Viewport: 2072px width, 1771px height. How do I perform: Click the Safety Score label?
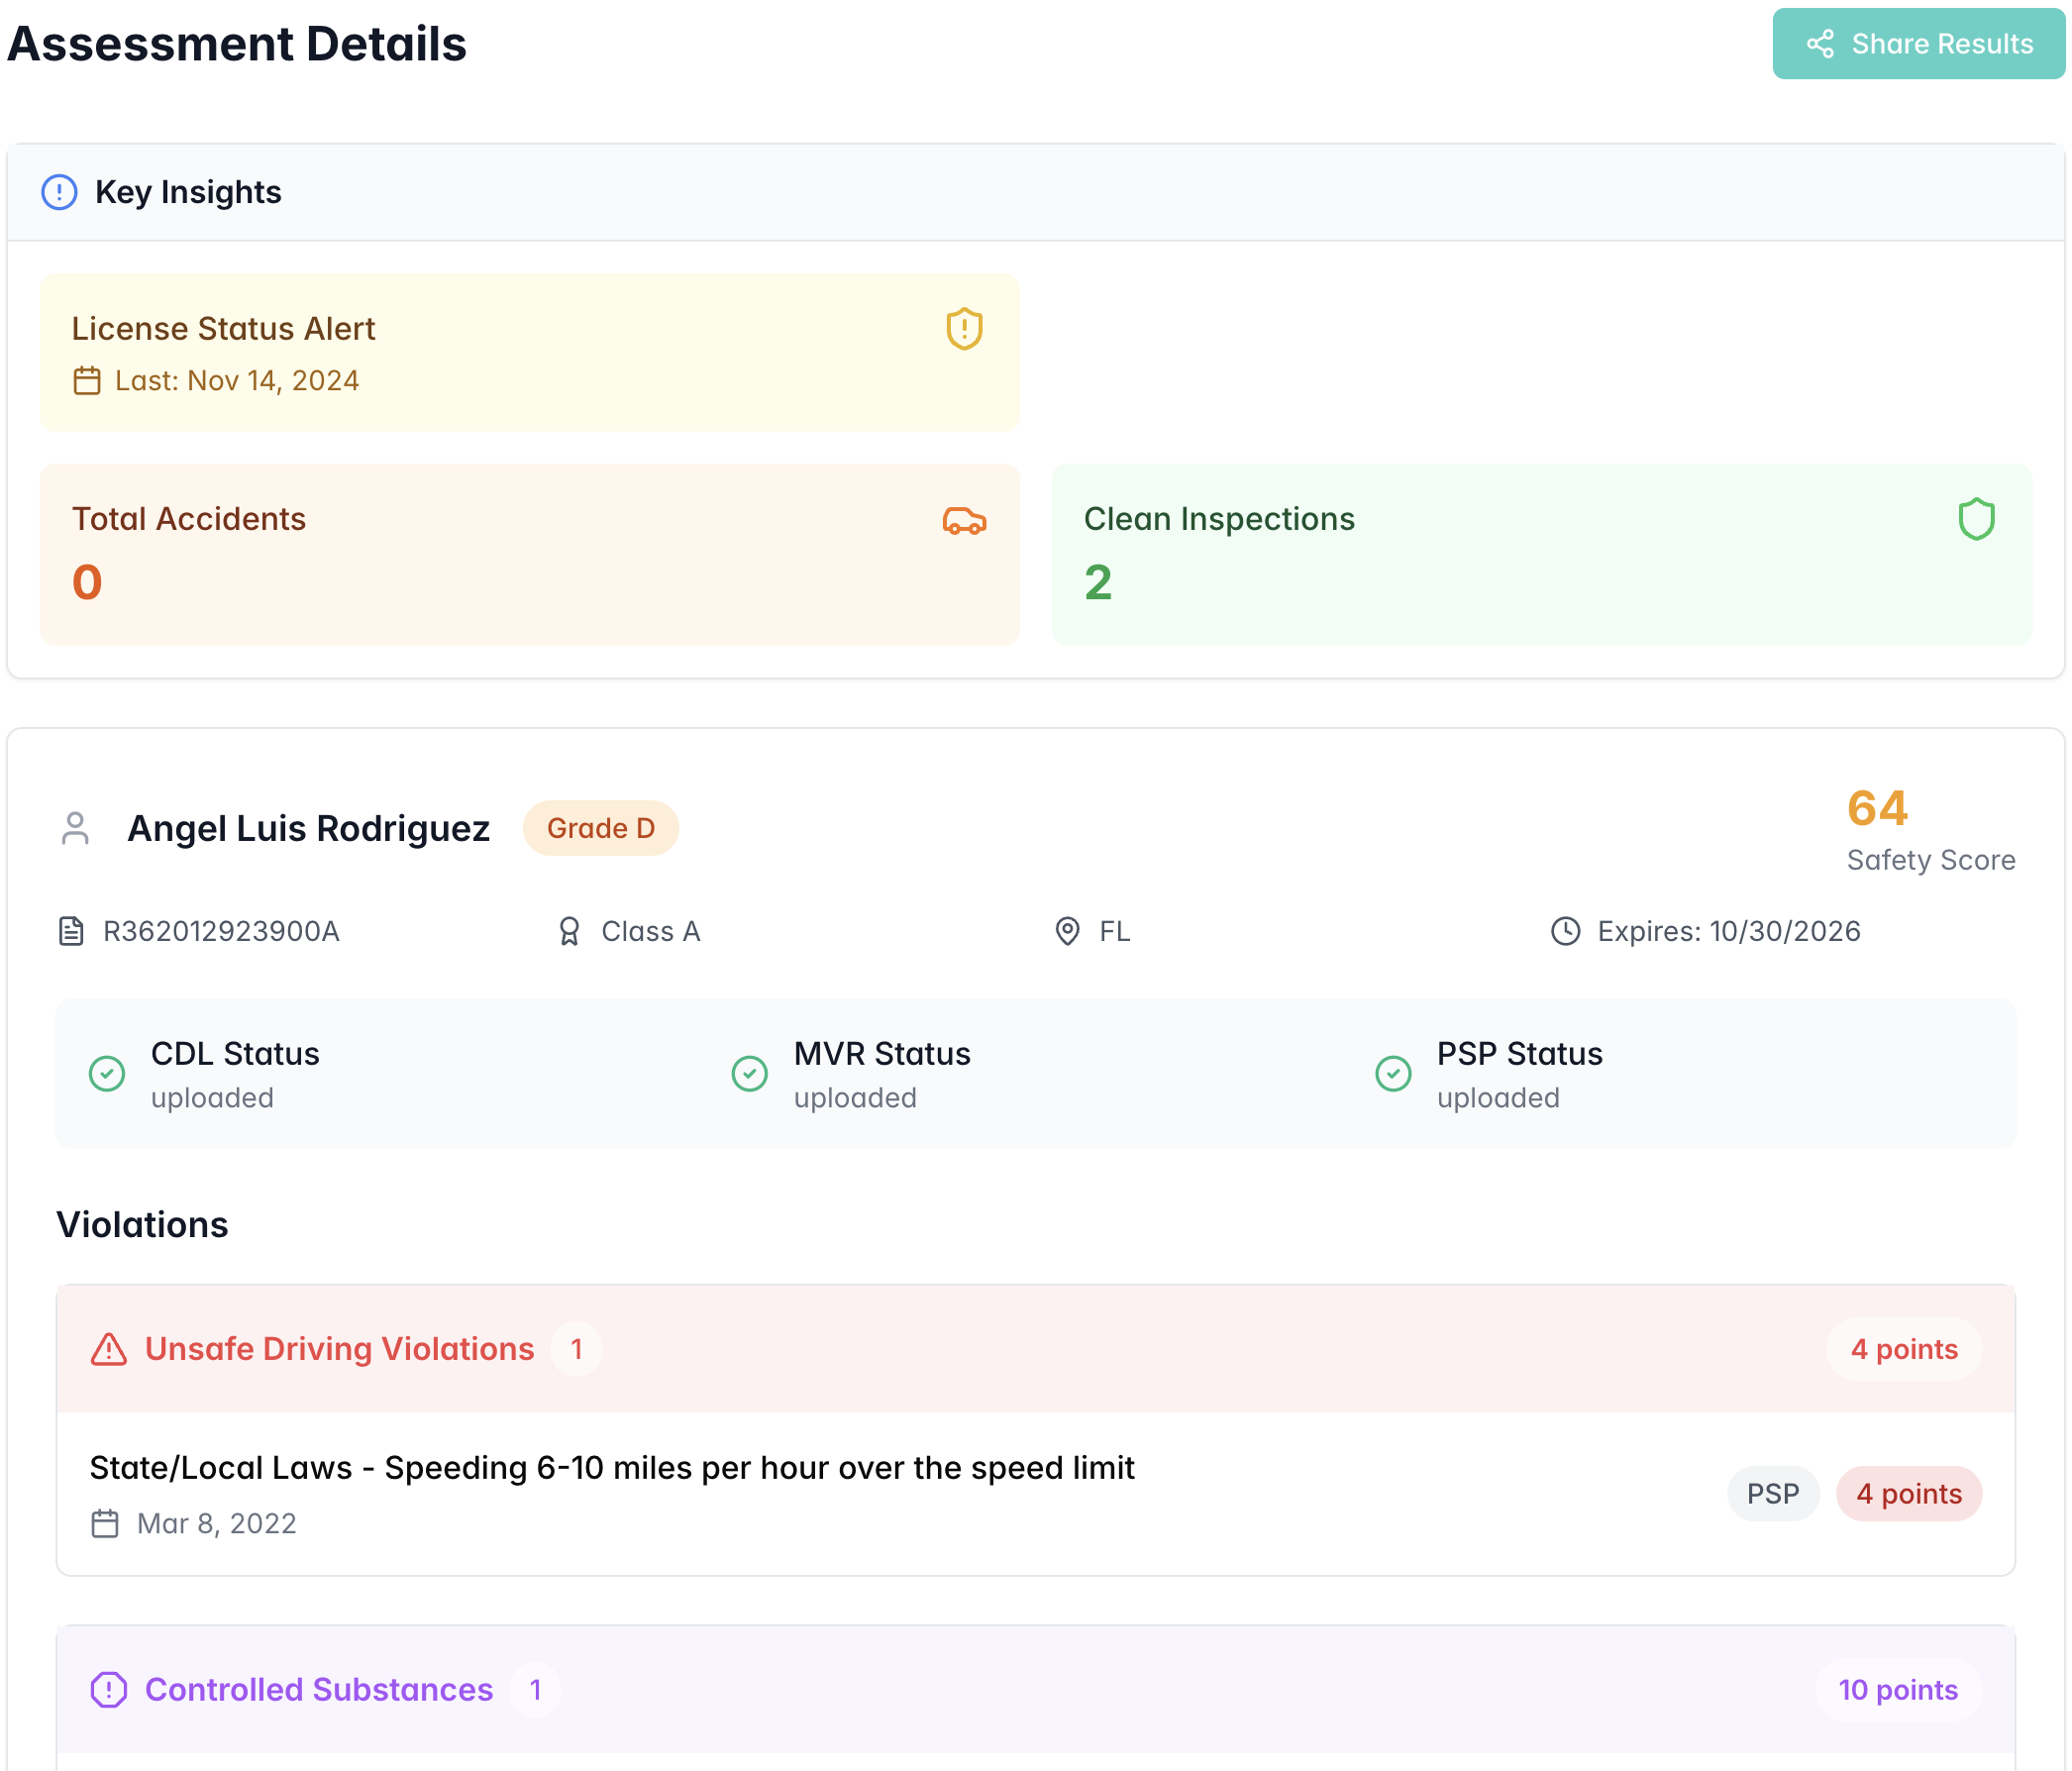pyautogui.click(x=1930, y=860)
